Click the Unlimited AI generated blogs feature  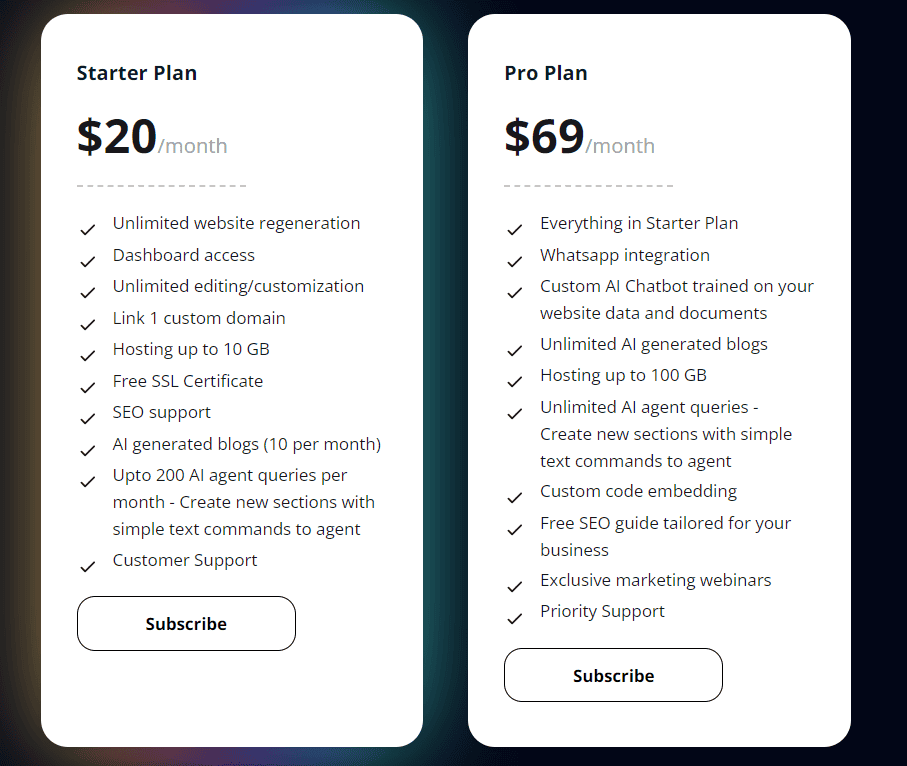[653, 343]
